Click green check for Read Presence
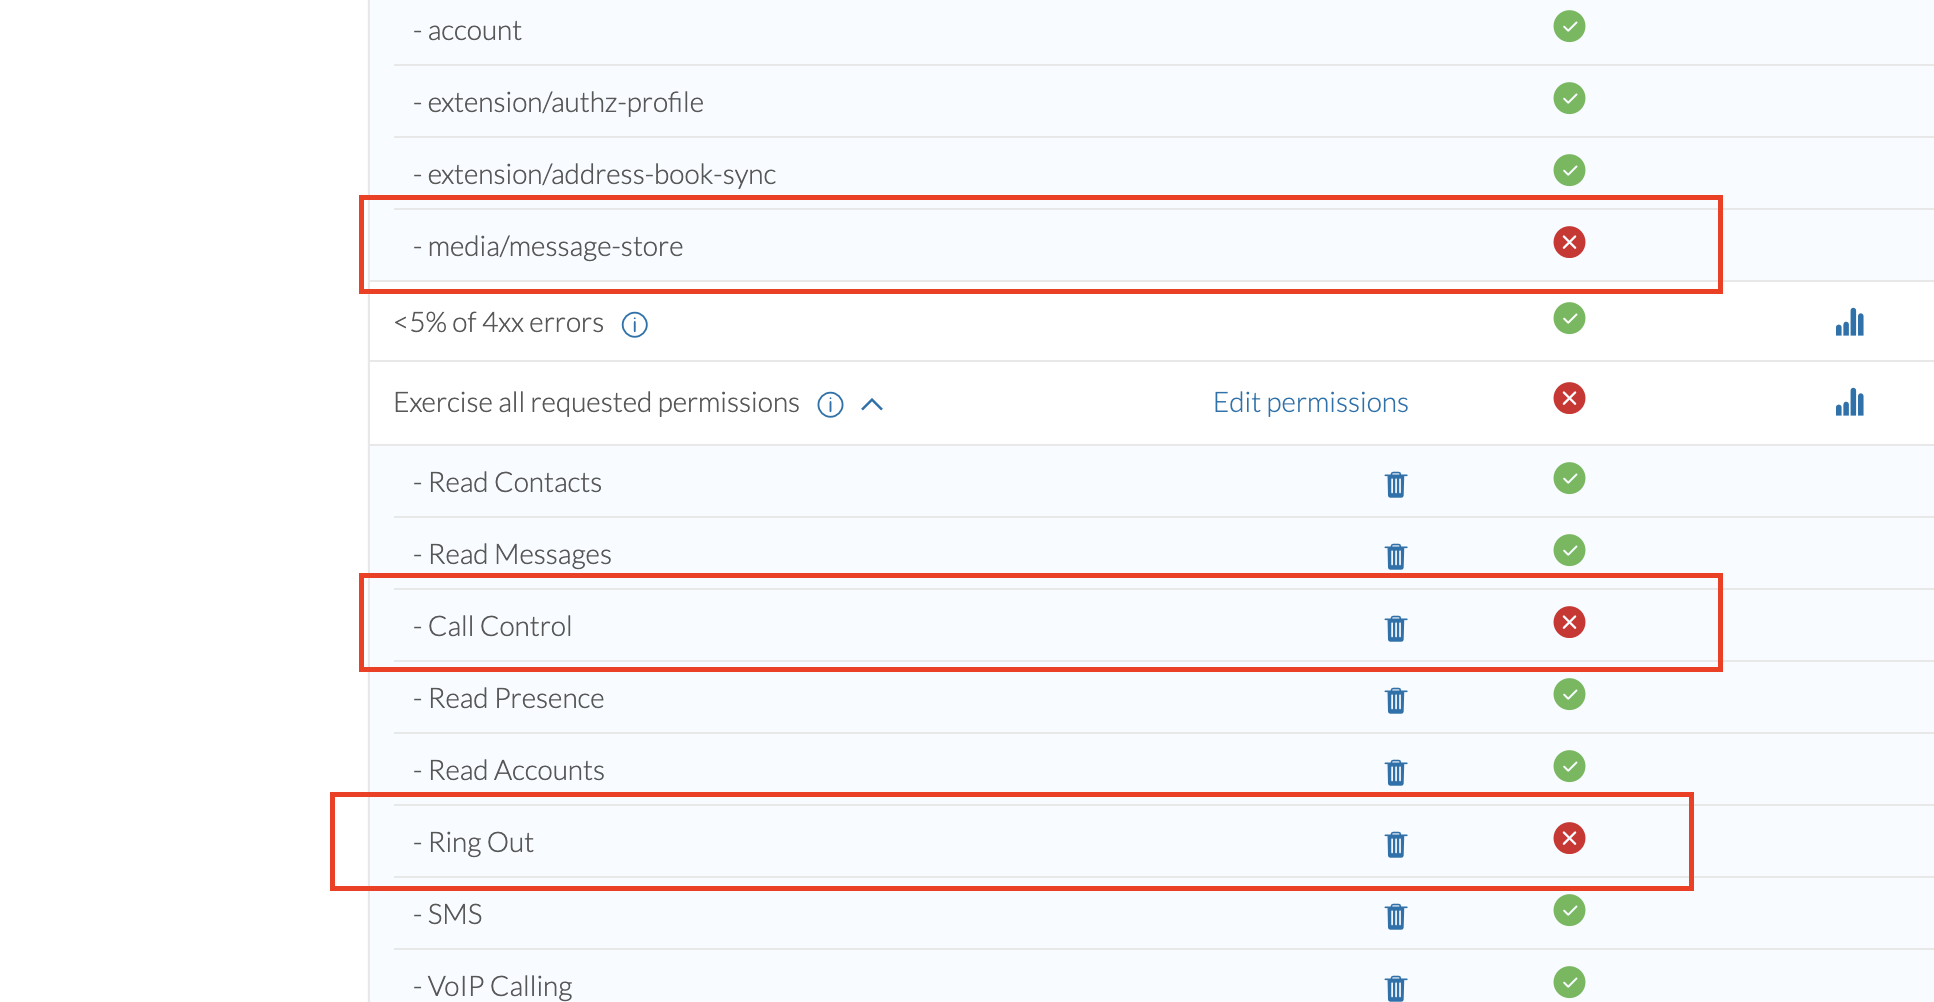The width and height of the screenshot is (1934, 1002). (1569, 694)
